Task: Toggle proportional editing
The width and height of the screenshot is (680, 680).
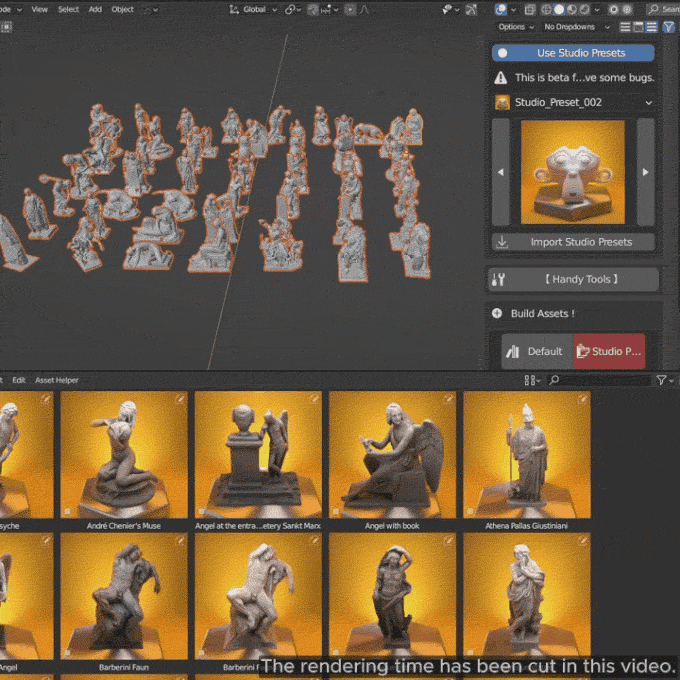Action: point(350,9)
